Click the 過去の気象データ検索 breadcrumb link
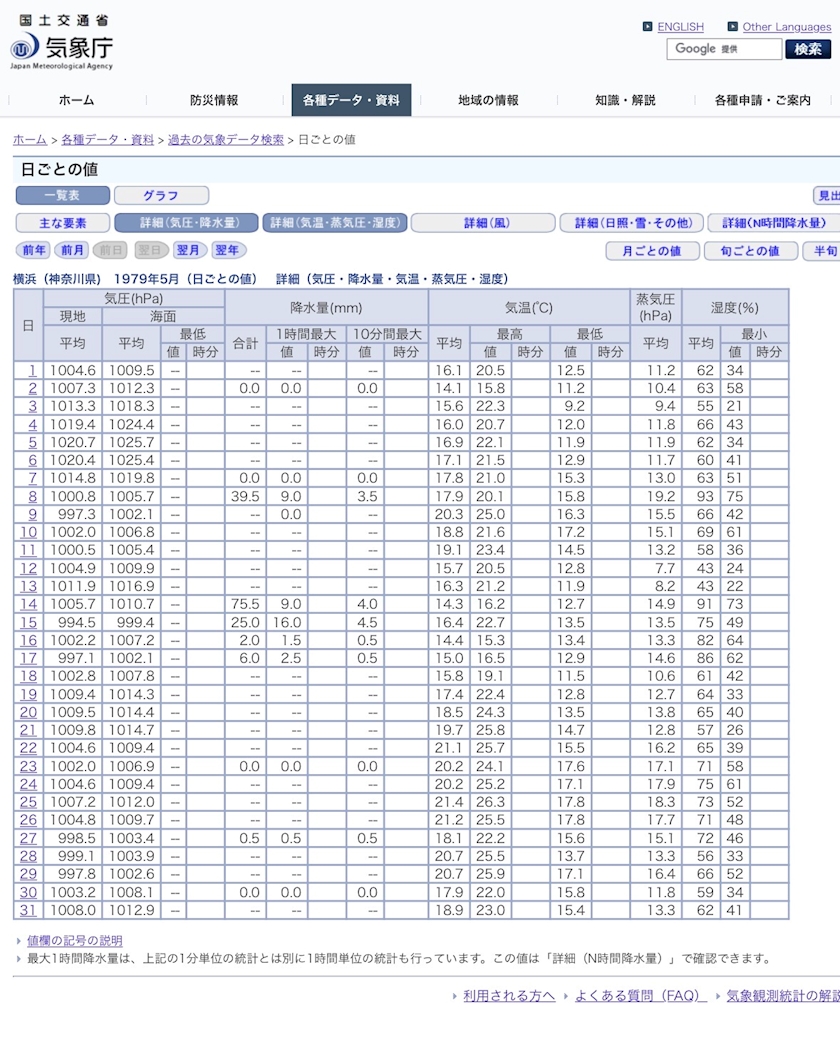Viewport: 840px width, 1049px height. click(225, 140)
